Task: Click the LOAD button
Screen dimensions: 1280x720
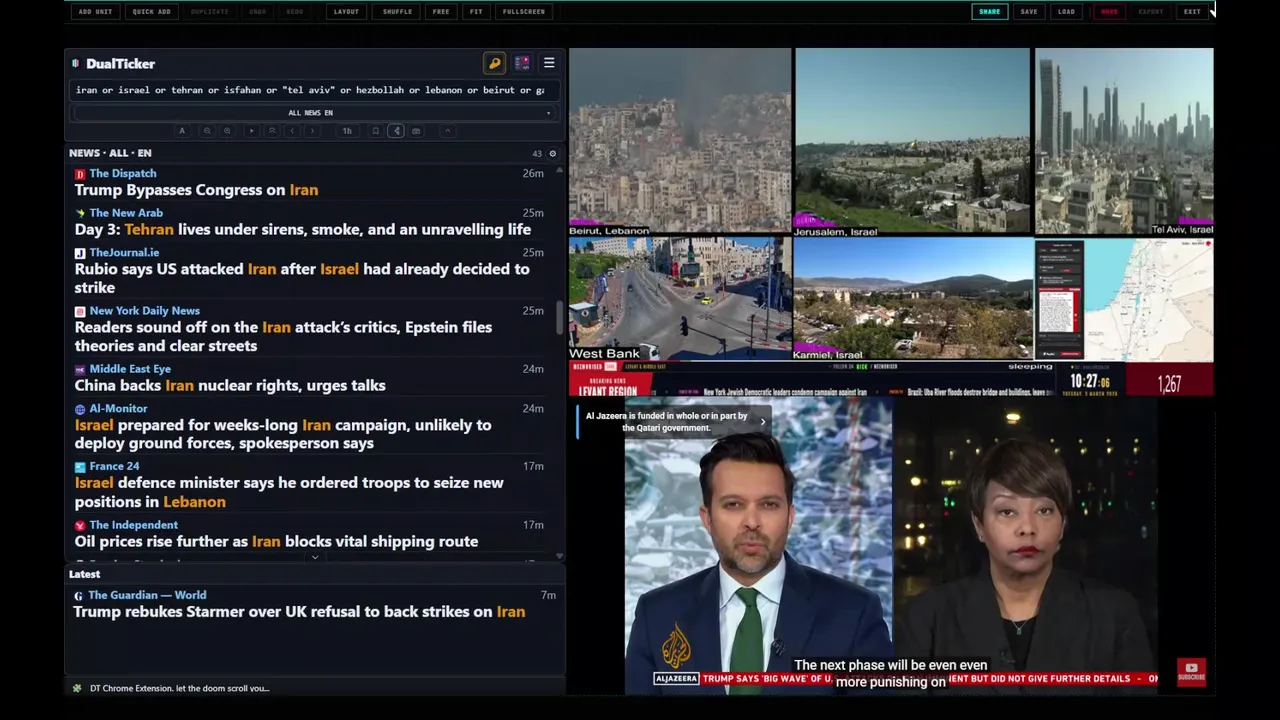Action: (x=1066, y=12)
